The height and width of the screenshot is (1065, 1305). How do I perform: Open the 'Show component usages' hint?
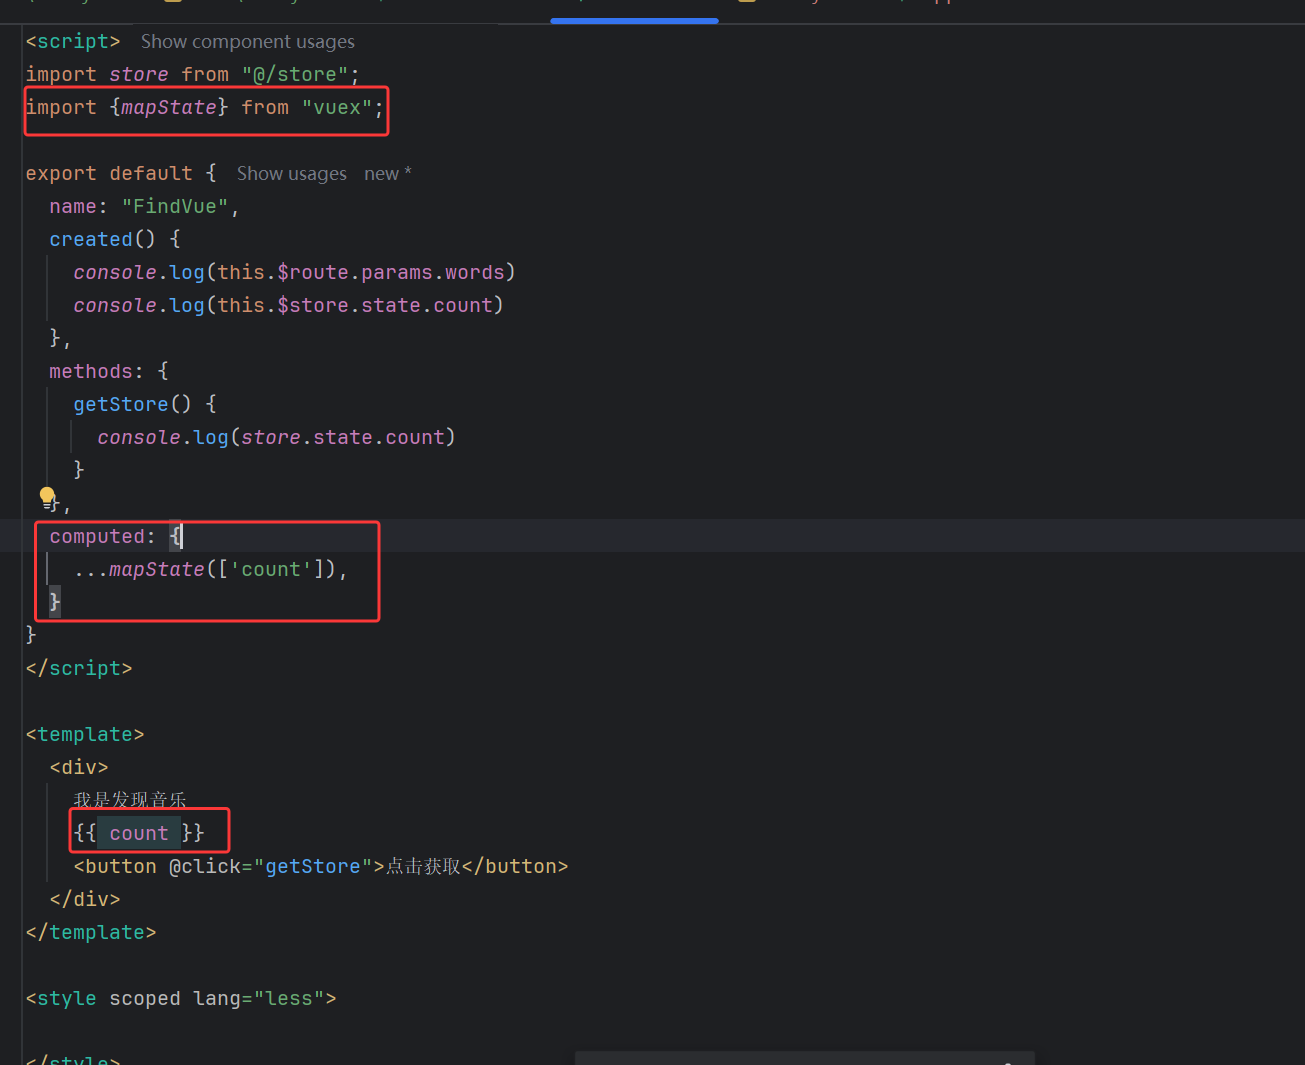pyautogui.click(x=247, y=42)
